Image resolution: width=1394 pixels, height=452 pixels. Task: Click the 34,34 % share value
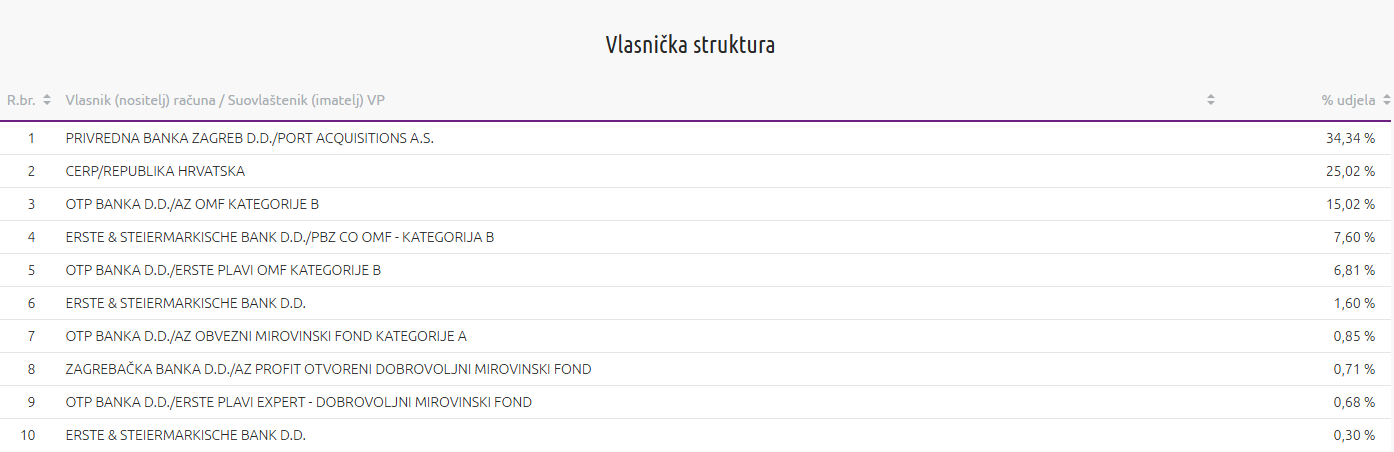point(1350,138)
